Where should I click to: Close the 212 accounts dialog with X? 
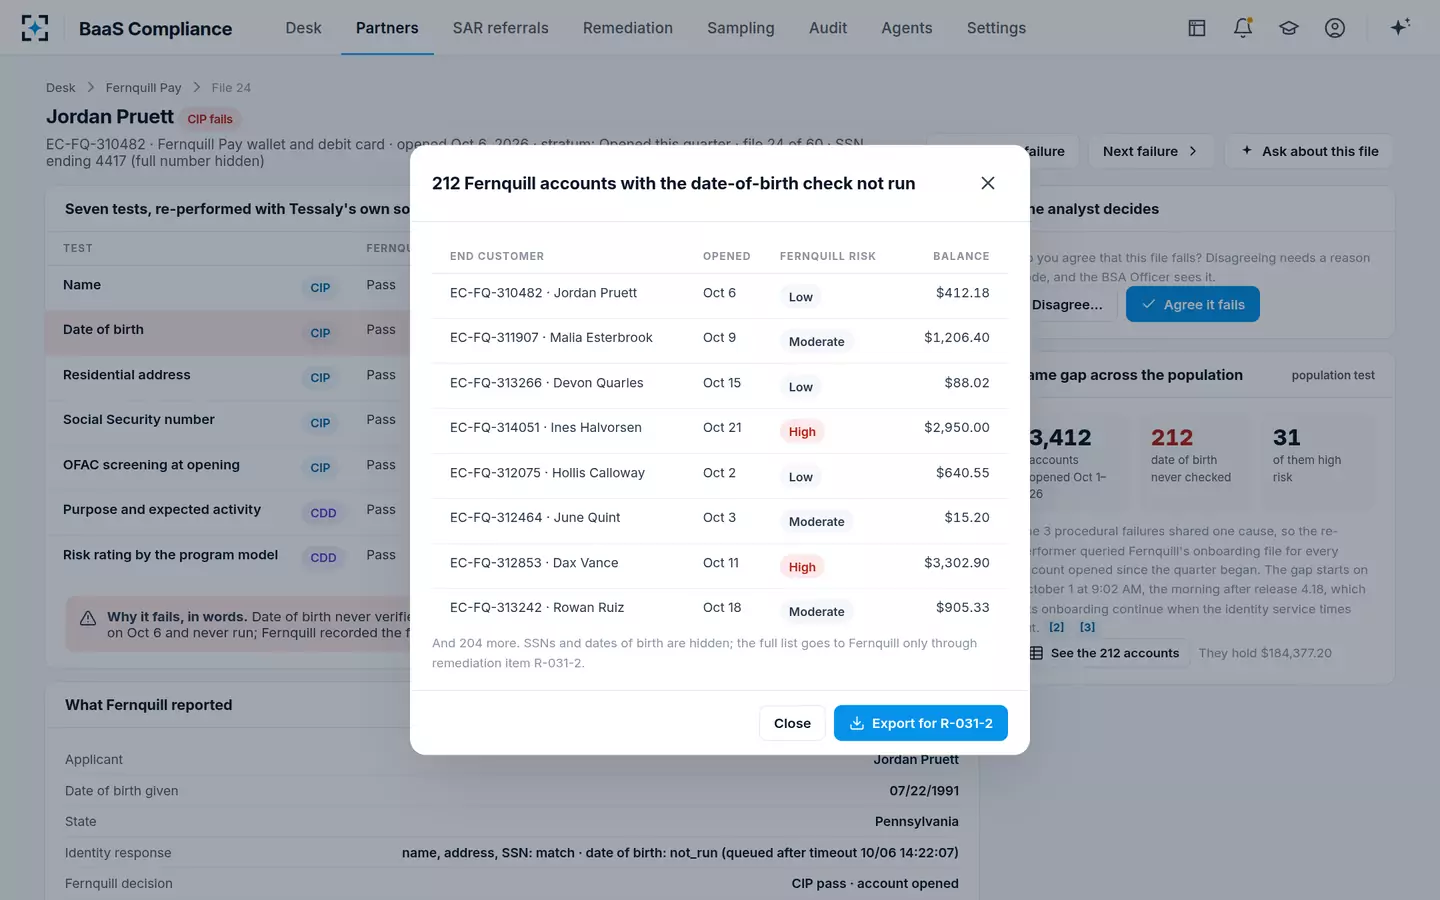[988, 183]
